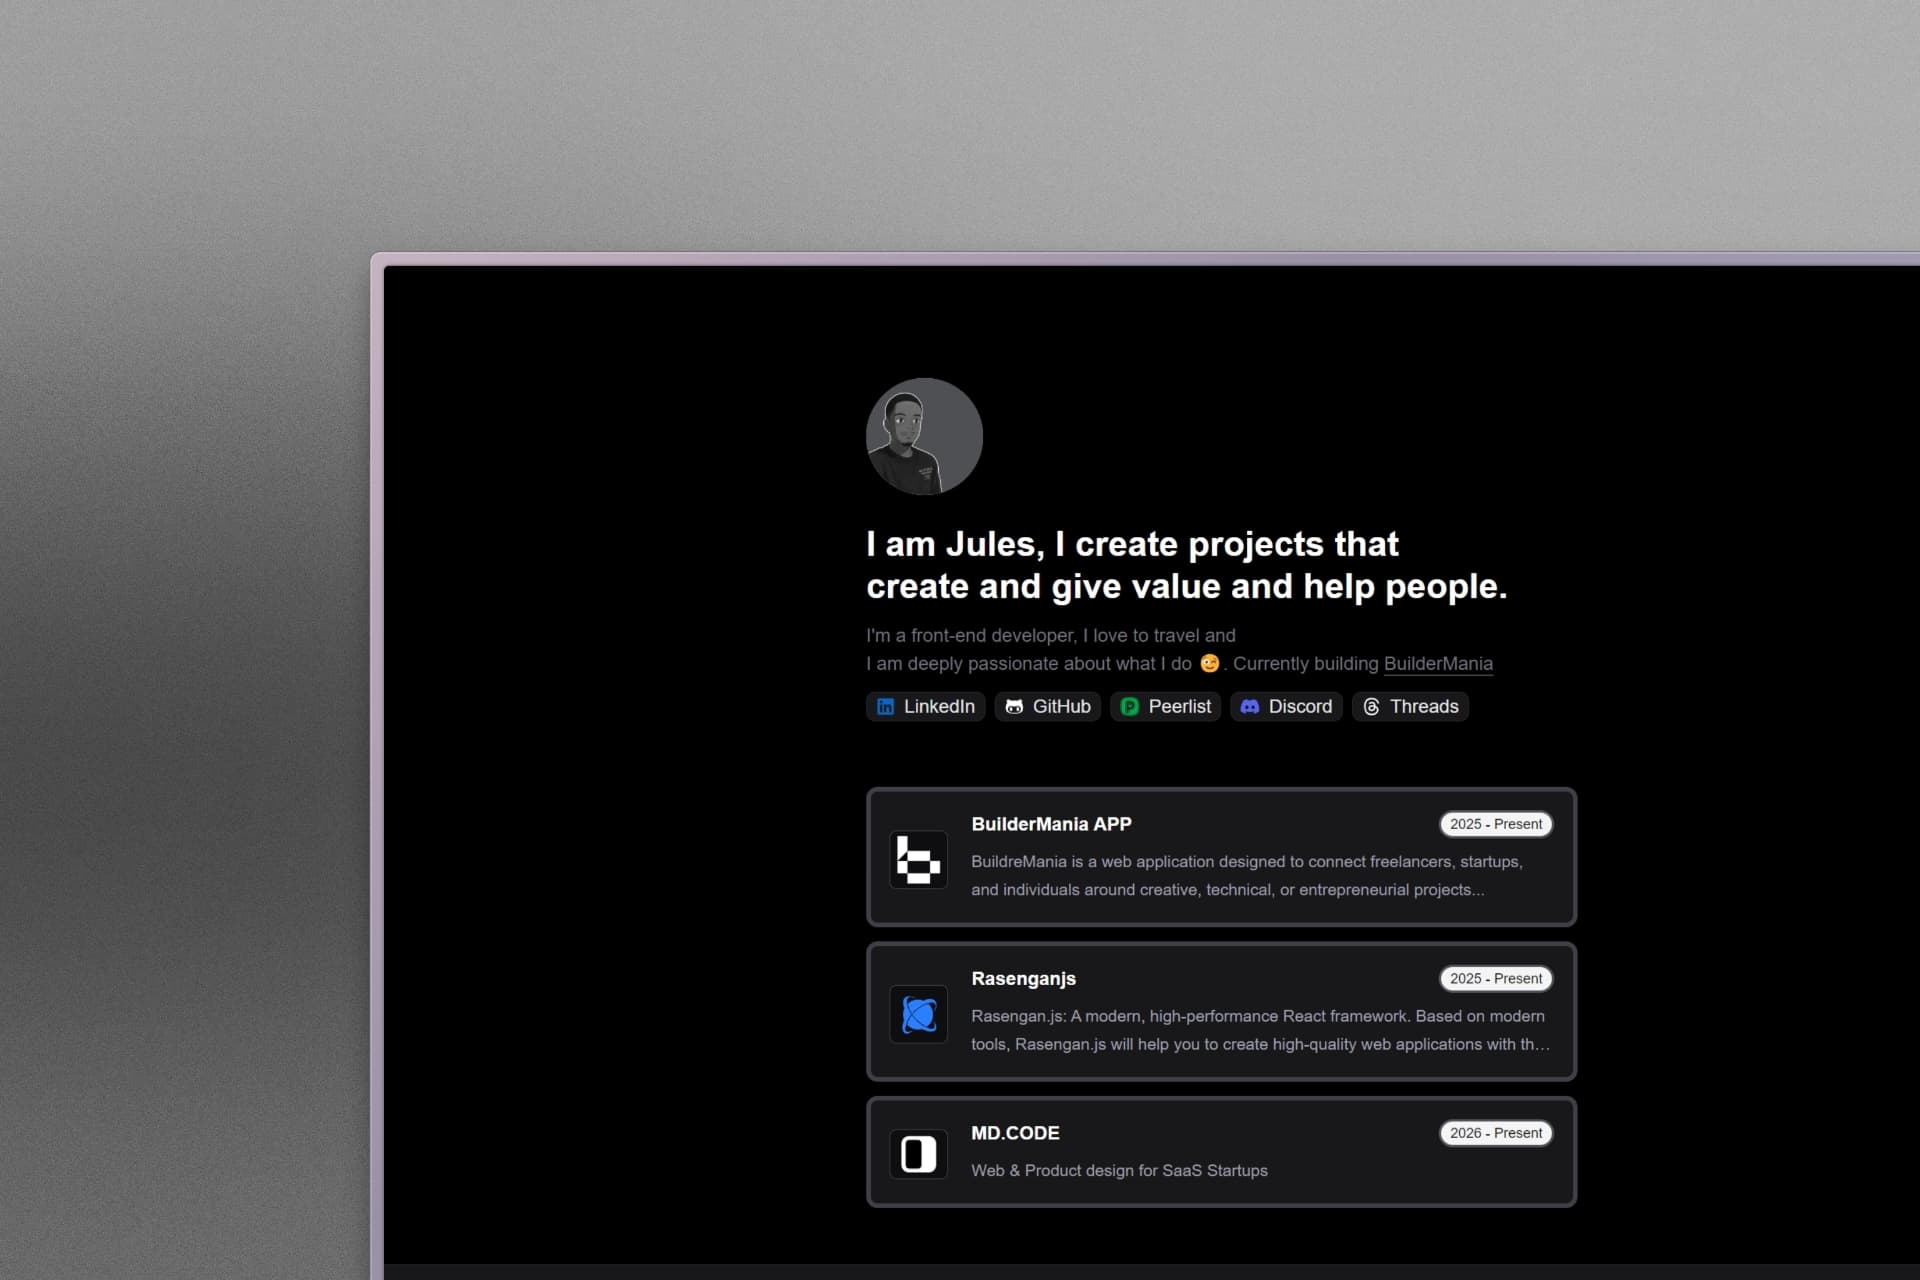Open the Rasenganjs project card
The image size is (1920, 1280).
click(x=1221, y=1012)
